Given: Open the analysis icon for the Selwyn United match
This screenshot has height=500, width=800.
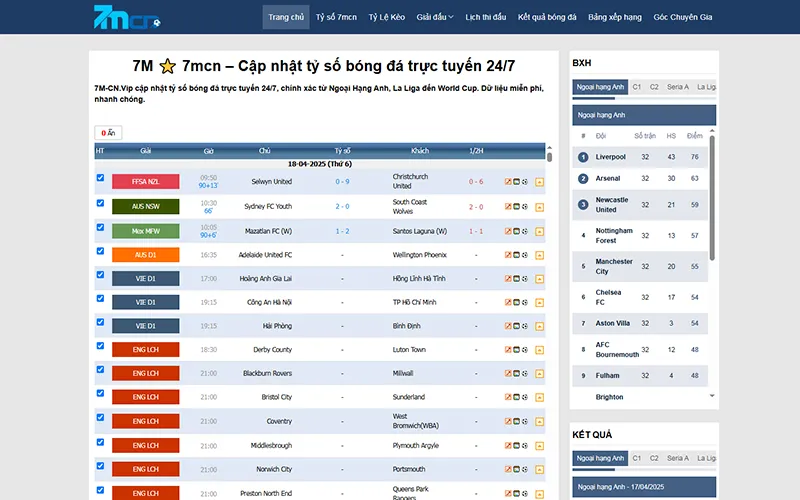Looking at the screenshot, I should pyautogui.click(x=508, y=182).
